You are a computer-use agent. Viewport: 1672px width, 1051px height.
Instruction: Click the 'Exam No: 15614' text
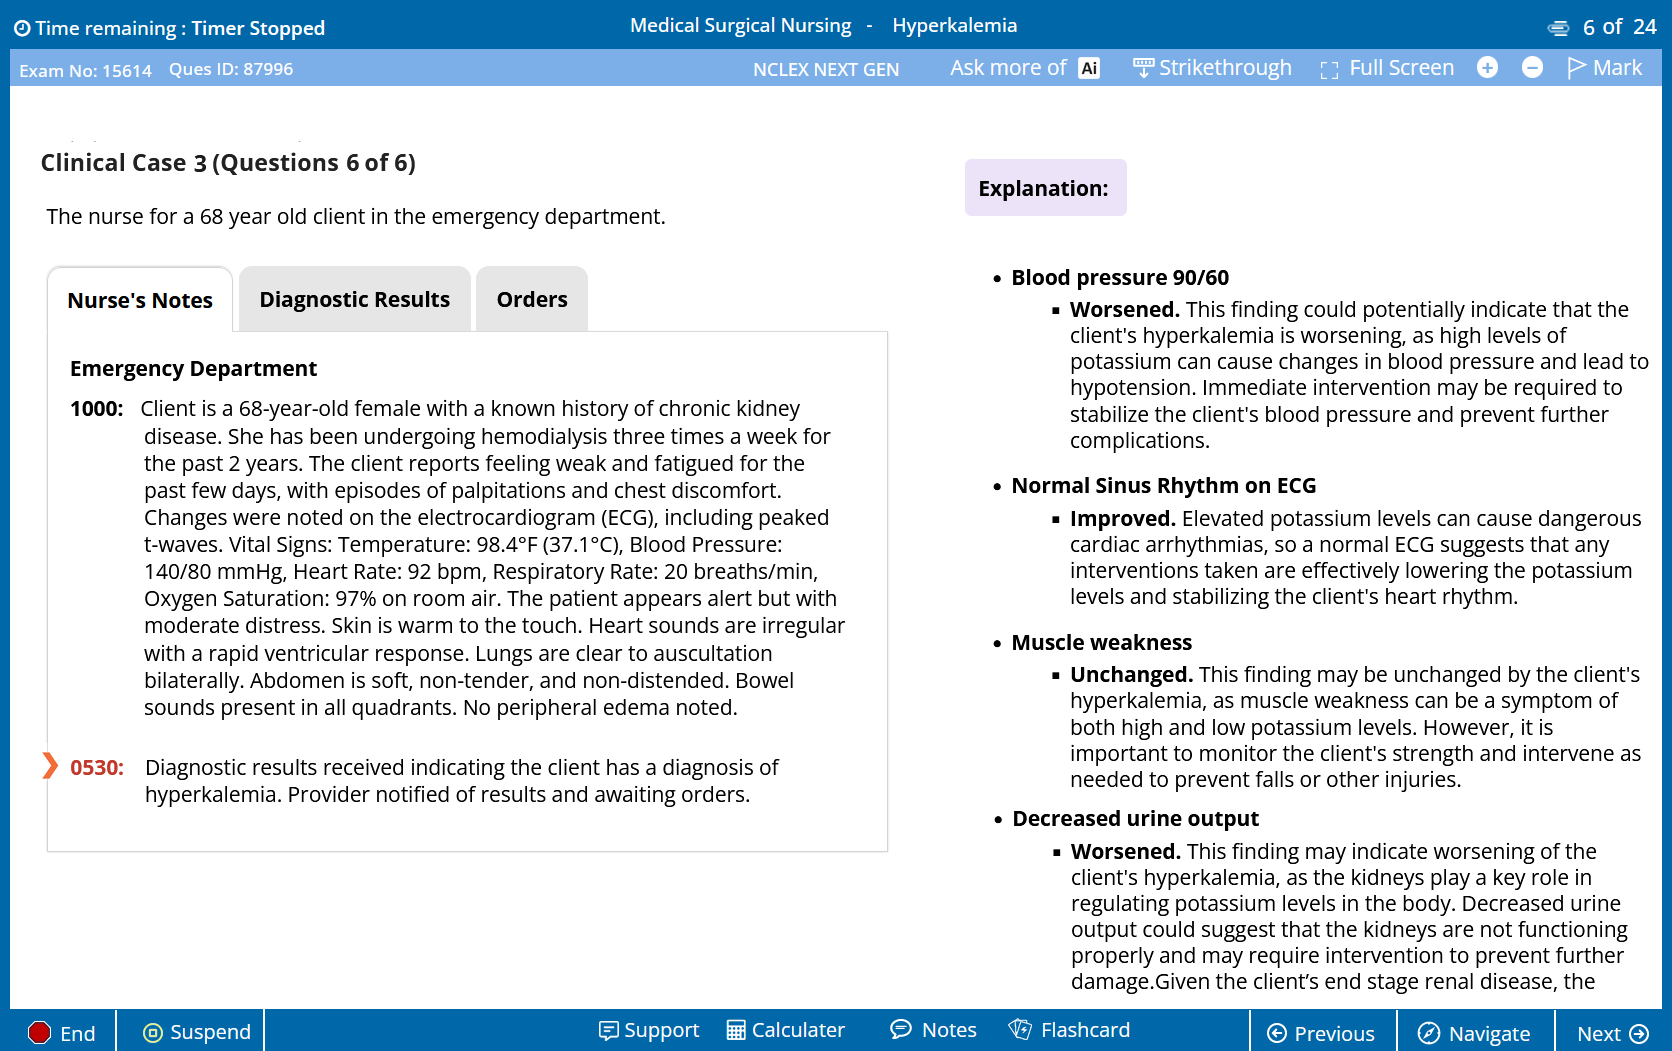[86, 71]
